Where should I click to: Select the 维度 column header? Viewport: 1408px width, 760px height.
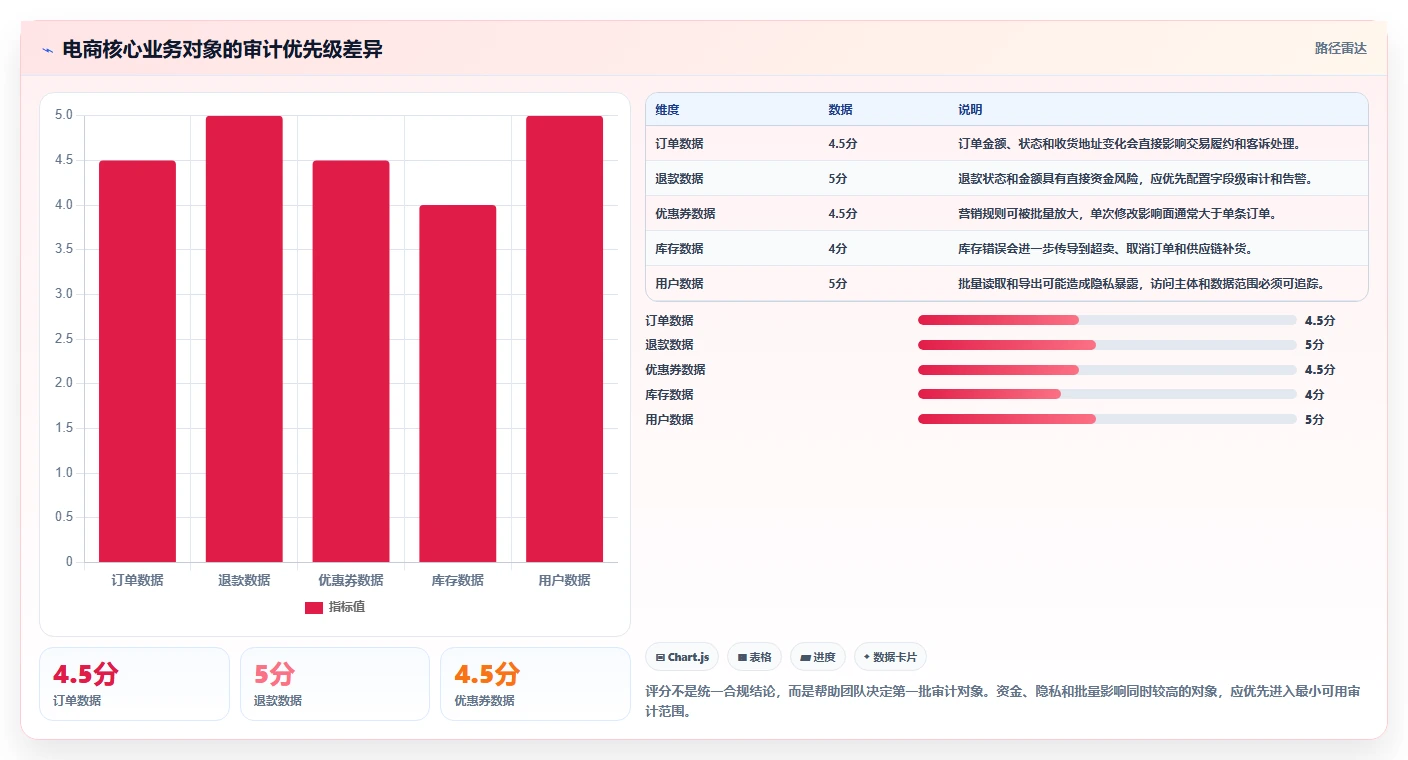coord(667,110)
